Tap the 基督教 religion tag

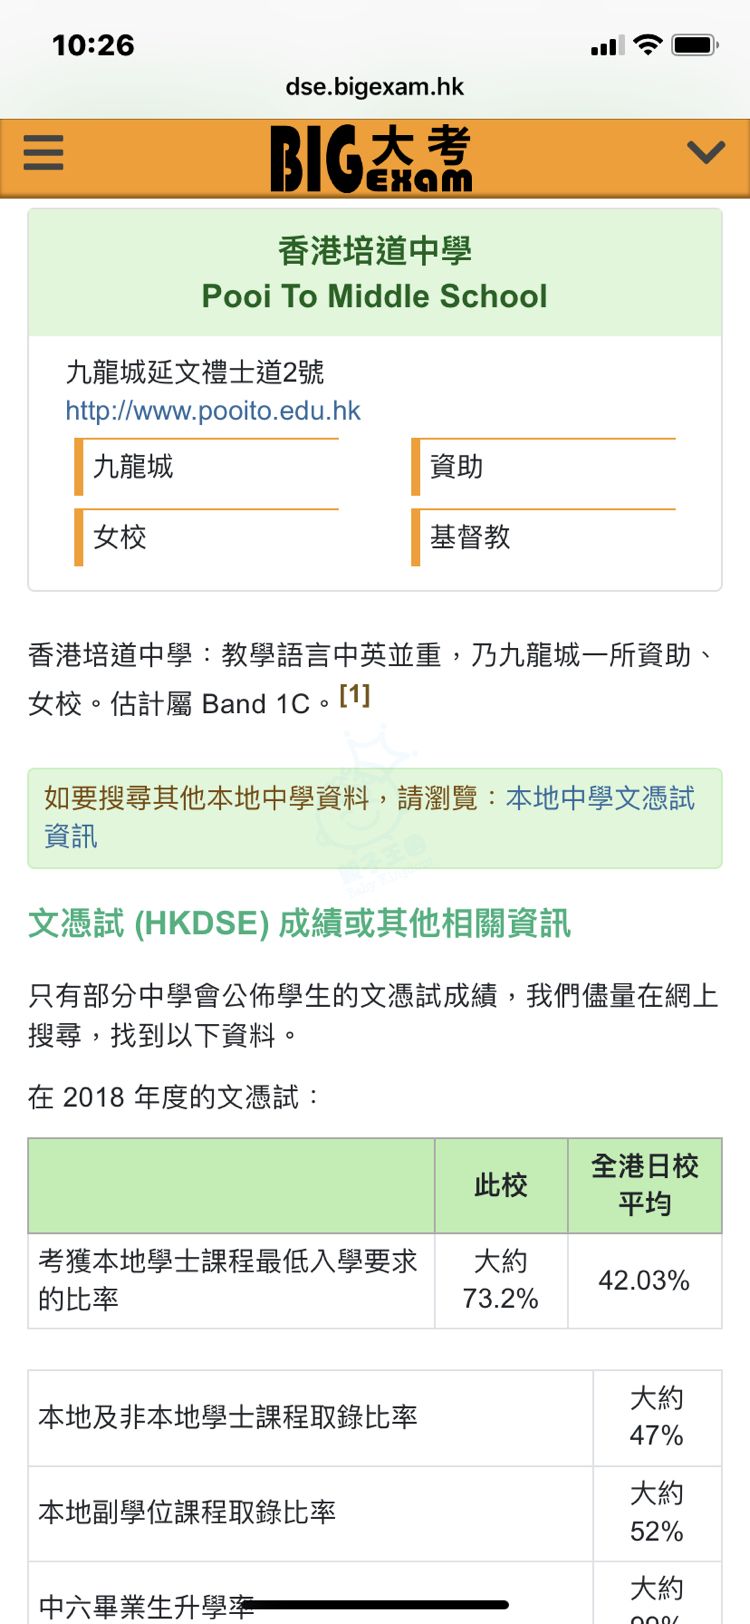coord(470,537)
